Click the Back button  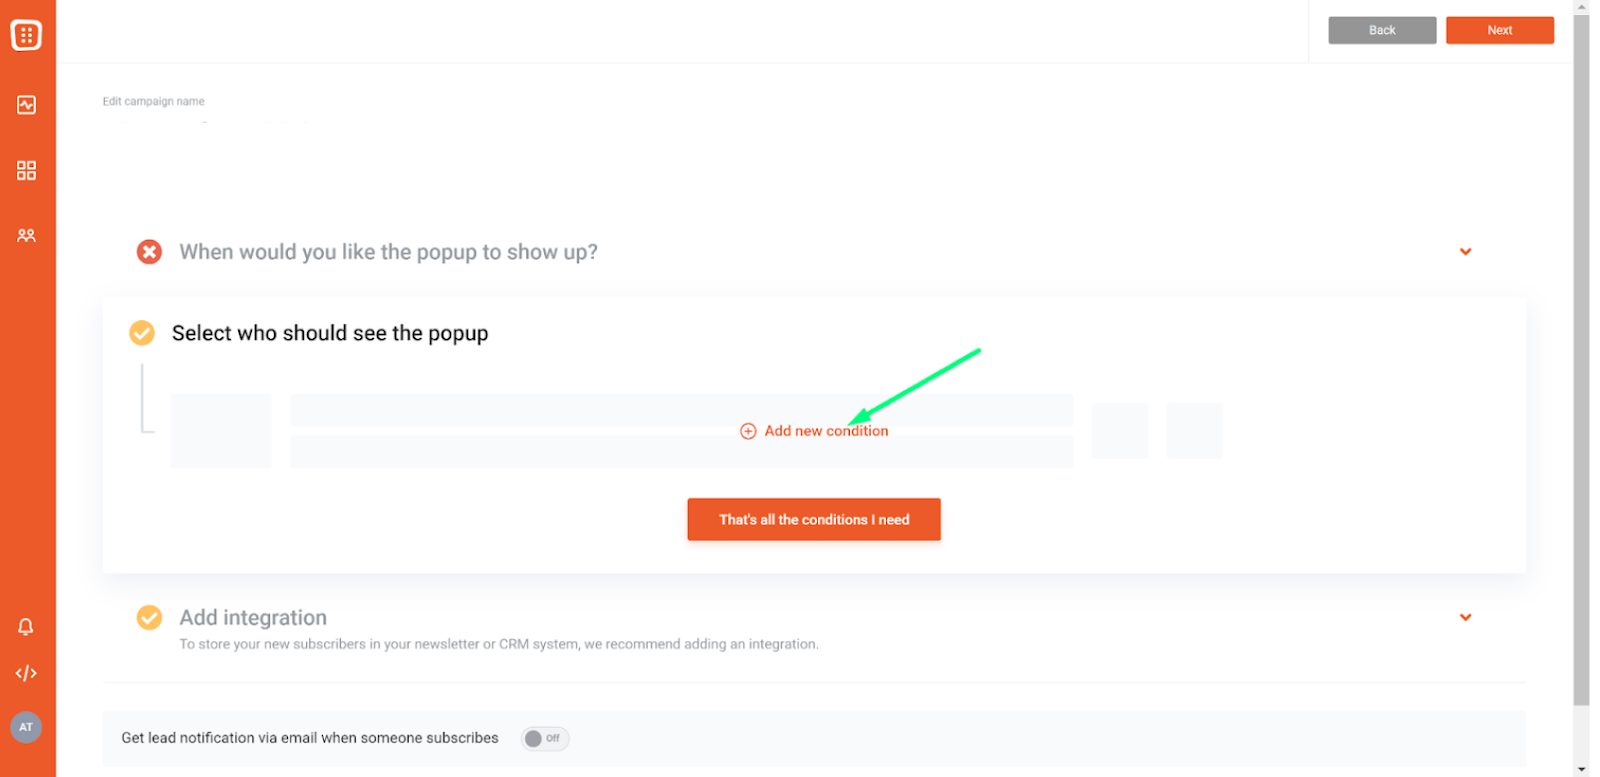tap(1382, 30)
